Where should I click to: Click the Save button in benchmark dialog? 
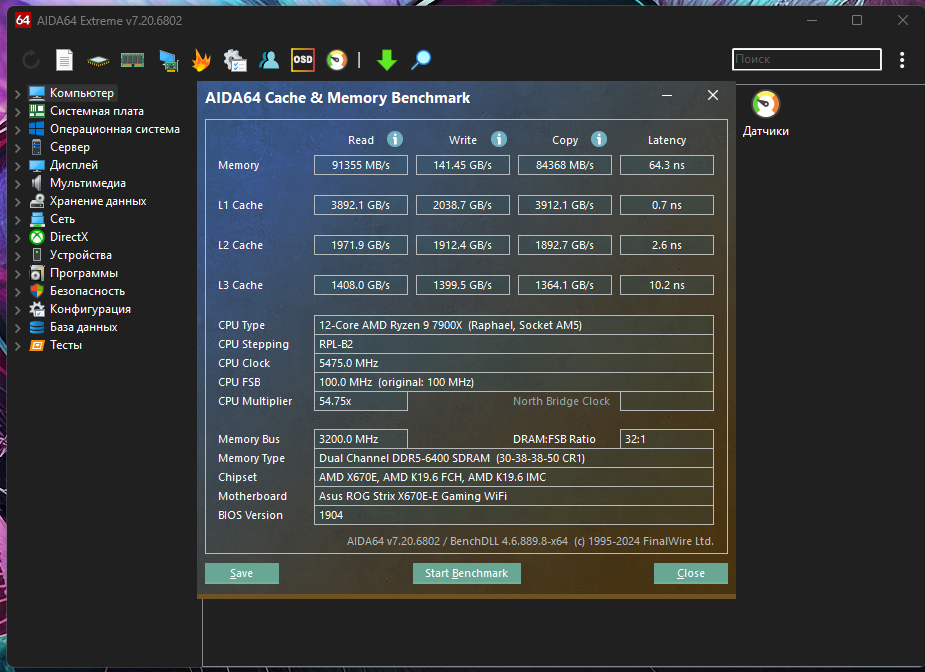(242, 573)
